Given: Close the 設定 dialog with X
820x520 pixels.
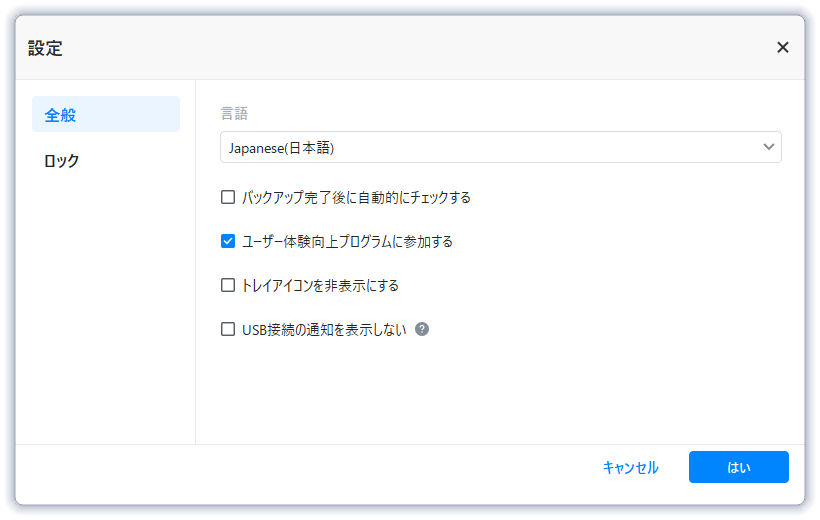Looking at the screenshot, I should 782,48.
